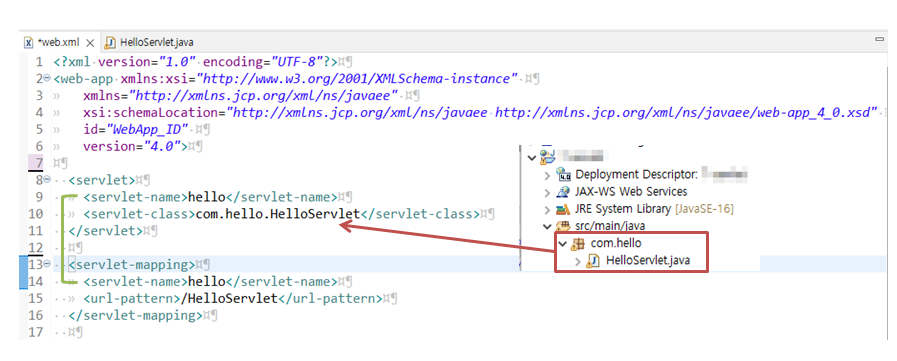The image size is (897, 361).
Task: Click the opening <servlet> tag on line 8
Action: pos(101,180)
